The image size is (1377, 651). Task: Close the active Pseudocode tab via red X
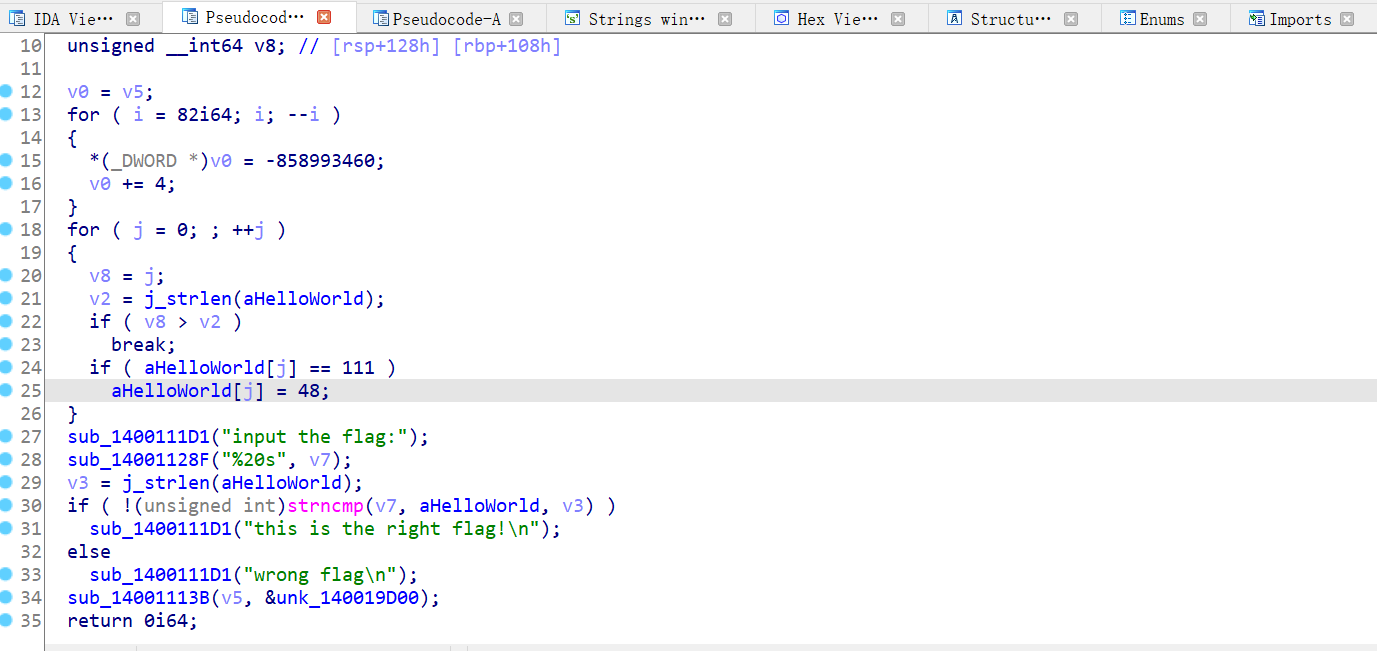tap(324, 17)
